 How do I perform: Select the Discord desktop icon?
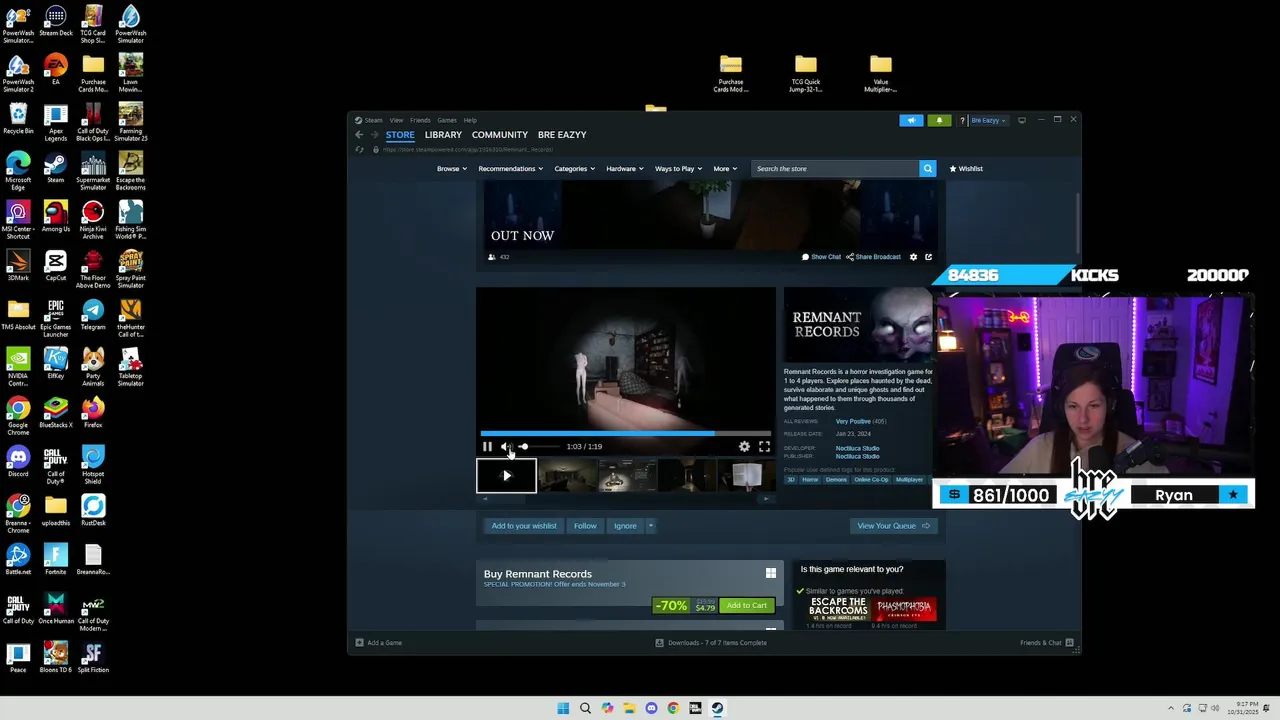pos(18,462)
